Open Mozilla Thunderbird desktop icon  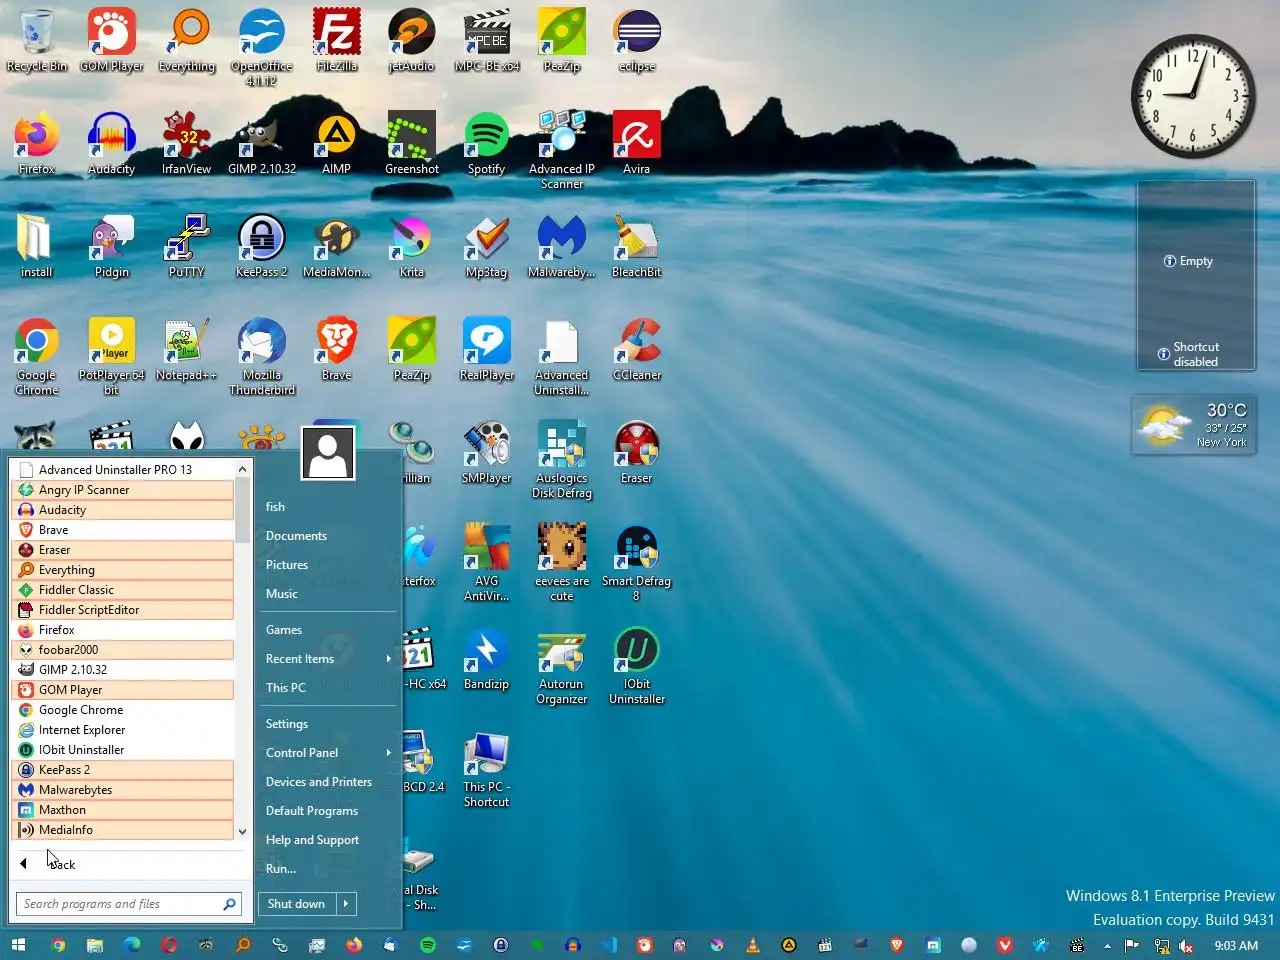262,356
